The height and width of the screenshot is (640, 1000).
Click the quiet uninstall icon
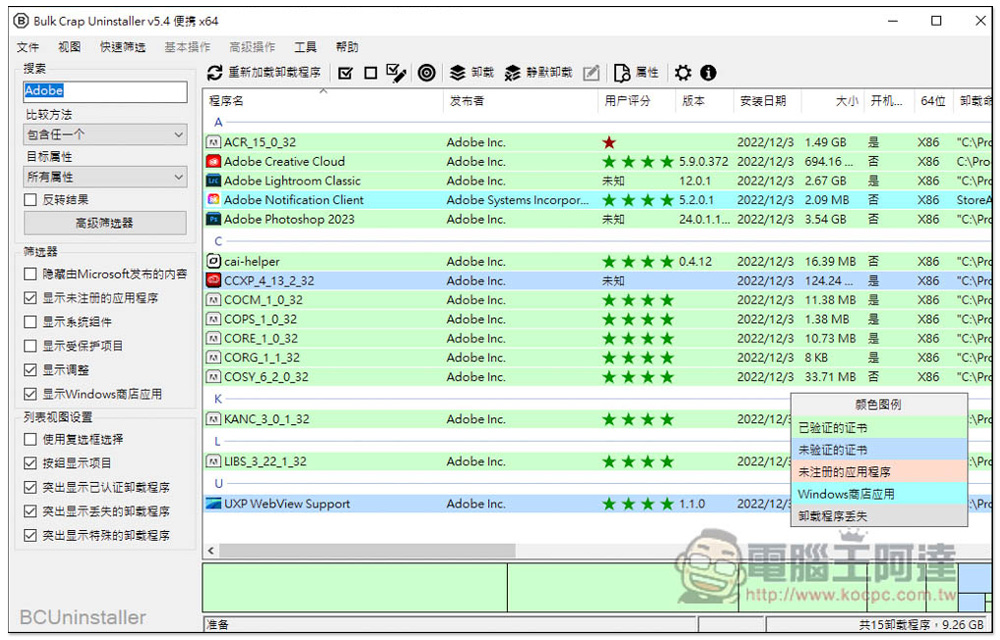pos(513,73)
